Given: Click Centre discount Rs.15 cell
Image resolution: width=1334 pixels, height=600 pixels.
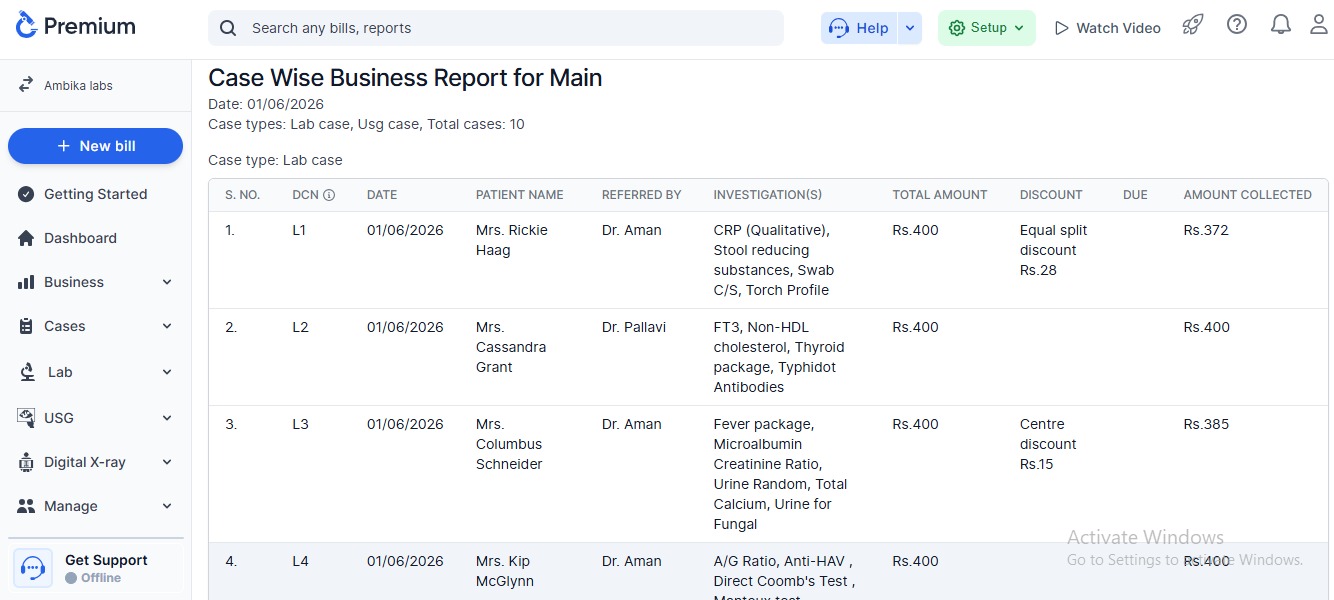Looking at the screenshot, I should coord(1048,444).
